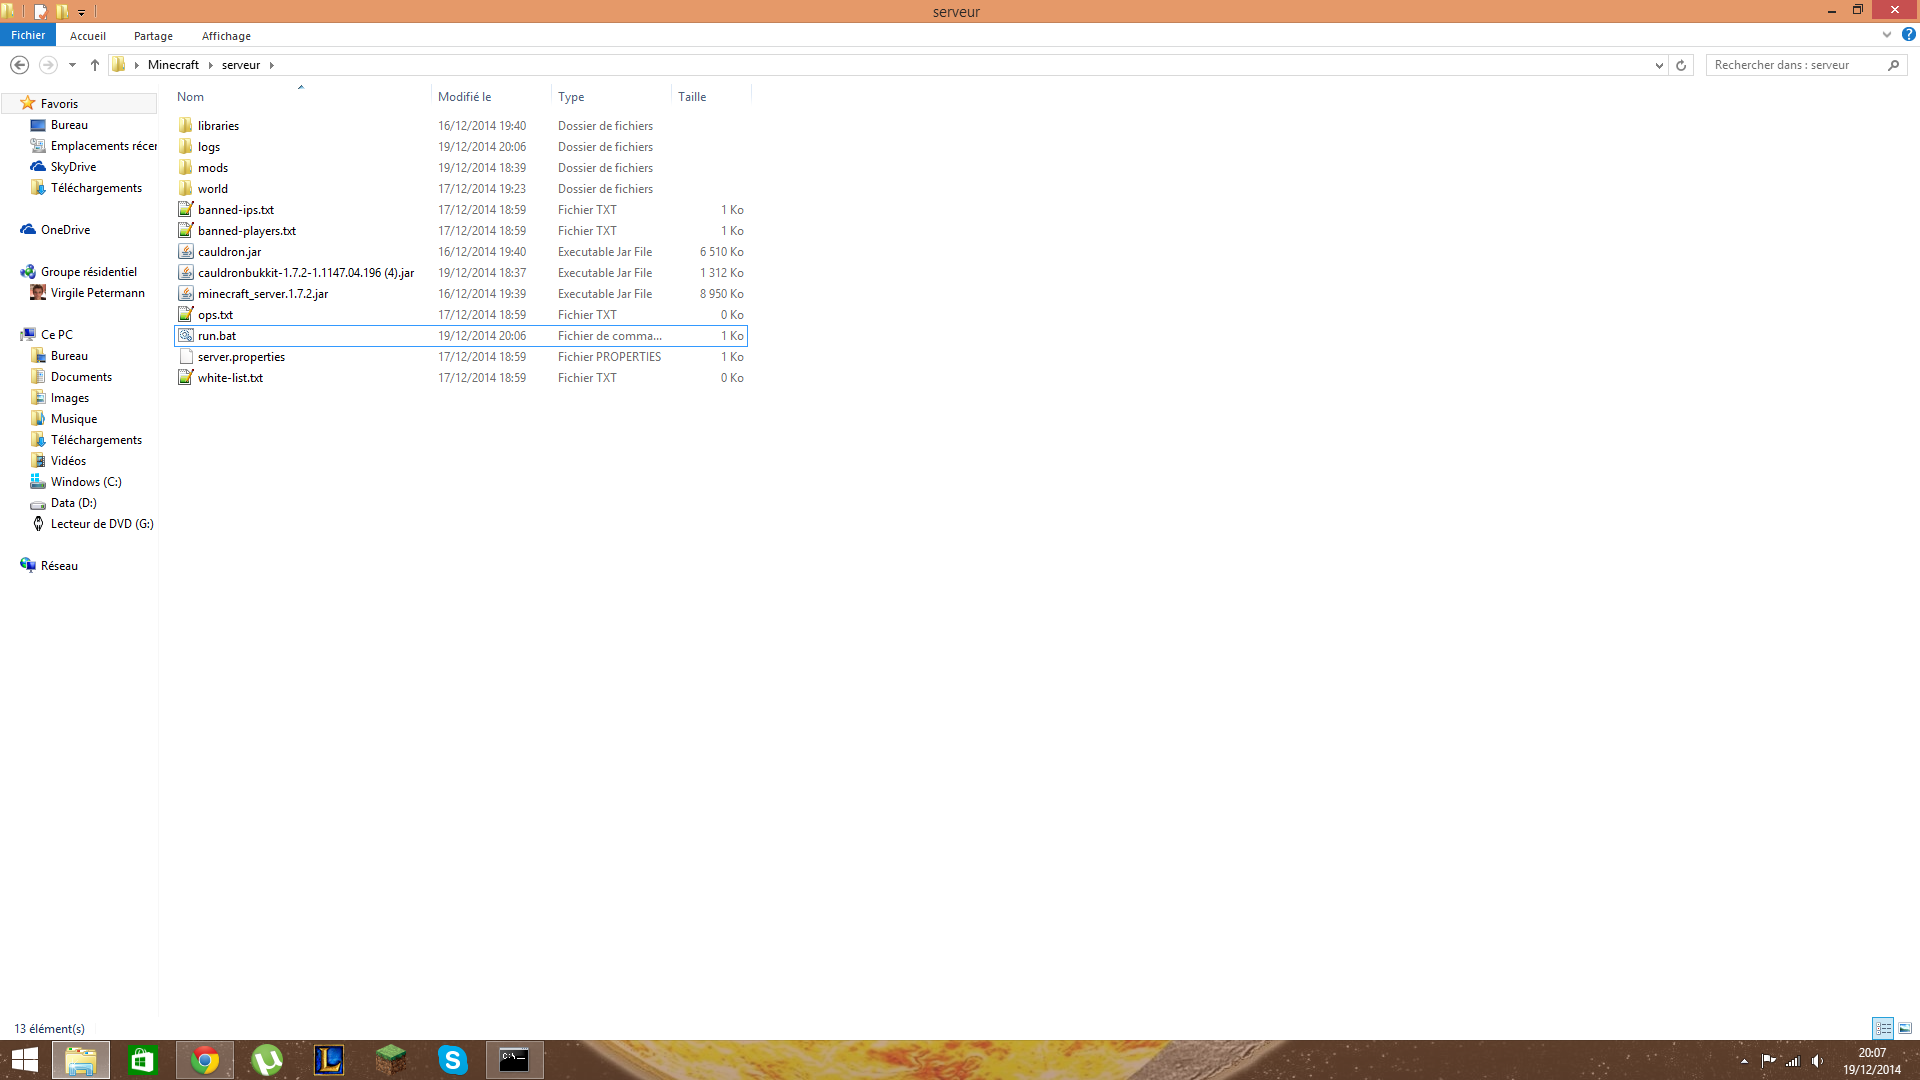Image resolution: width=1920 pixels, height=1080 pixels.
Task: Click the search magnifier icon
Action: (1893, 65)
